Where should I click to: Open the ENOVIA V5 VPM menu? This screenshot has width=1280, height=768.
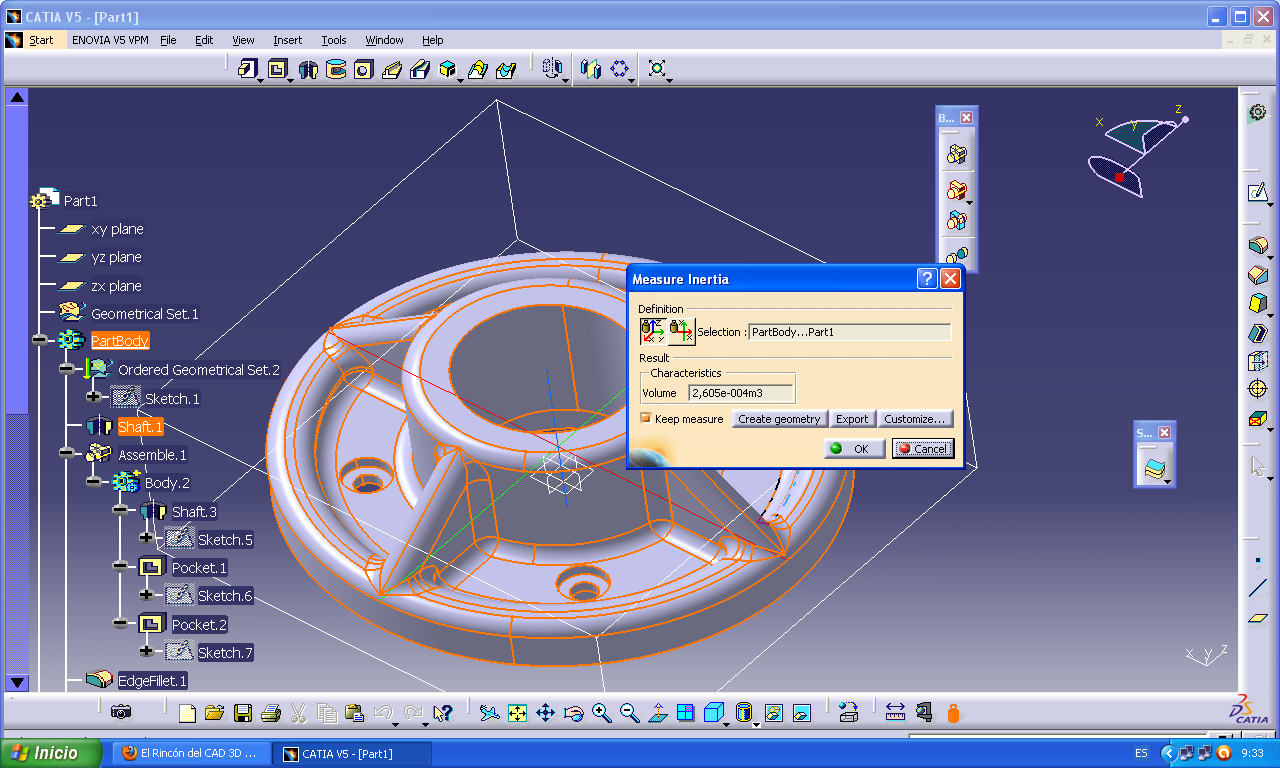109,40
